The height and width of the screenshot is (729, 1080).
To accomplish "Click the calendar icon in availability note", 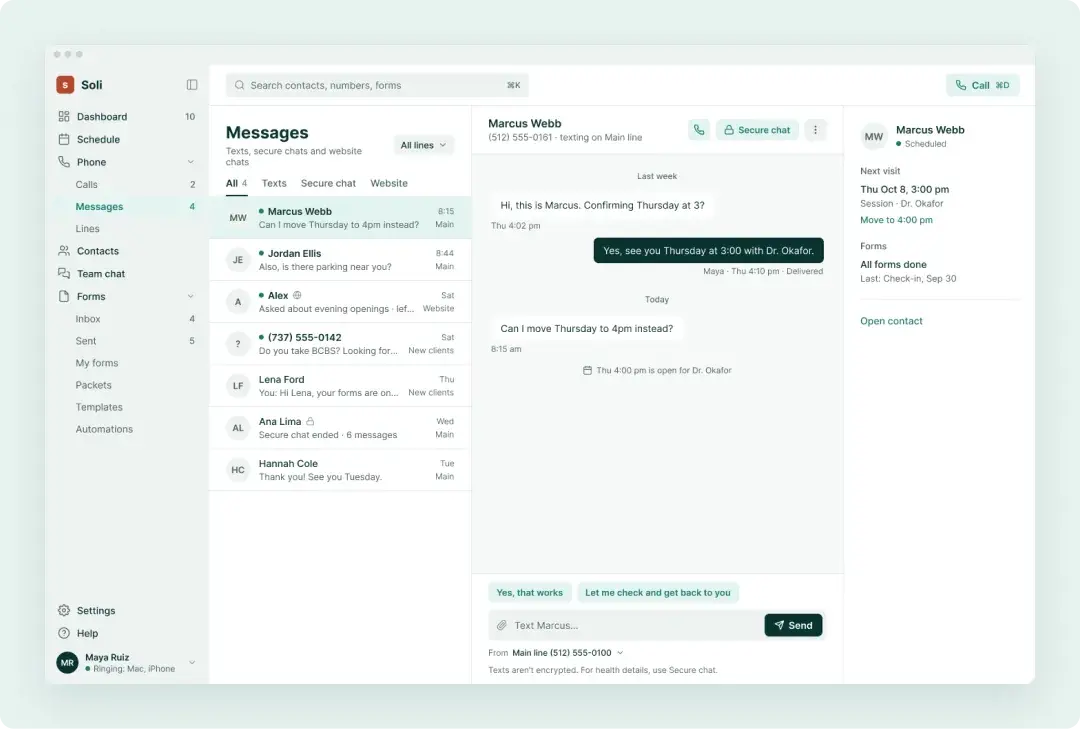I will pos(588,371).
